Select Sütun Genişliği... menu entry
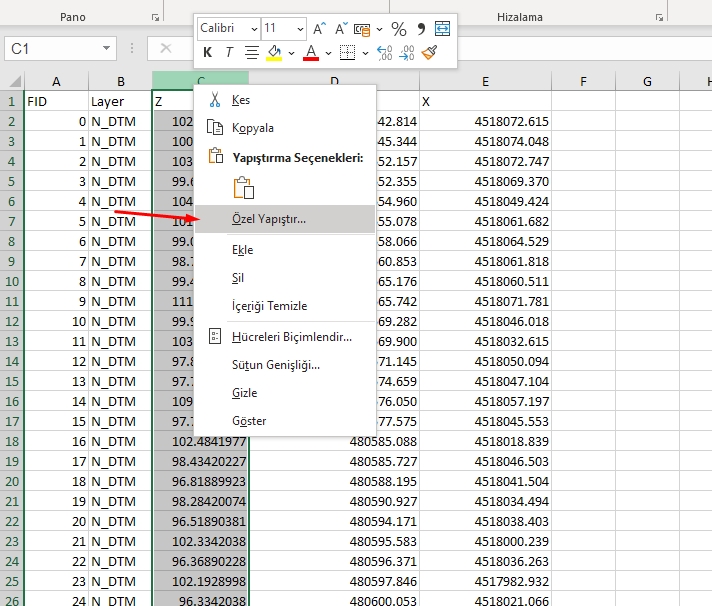Viewport: 712px width, 606px height. [x=285, y=365]
